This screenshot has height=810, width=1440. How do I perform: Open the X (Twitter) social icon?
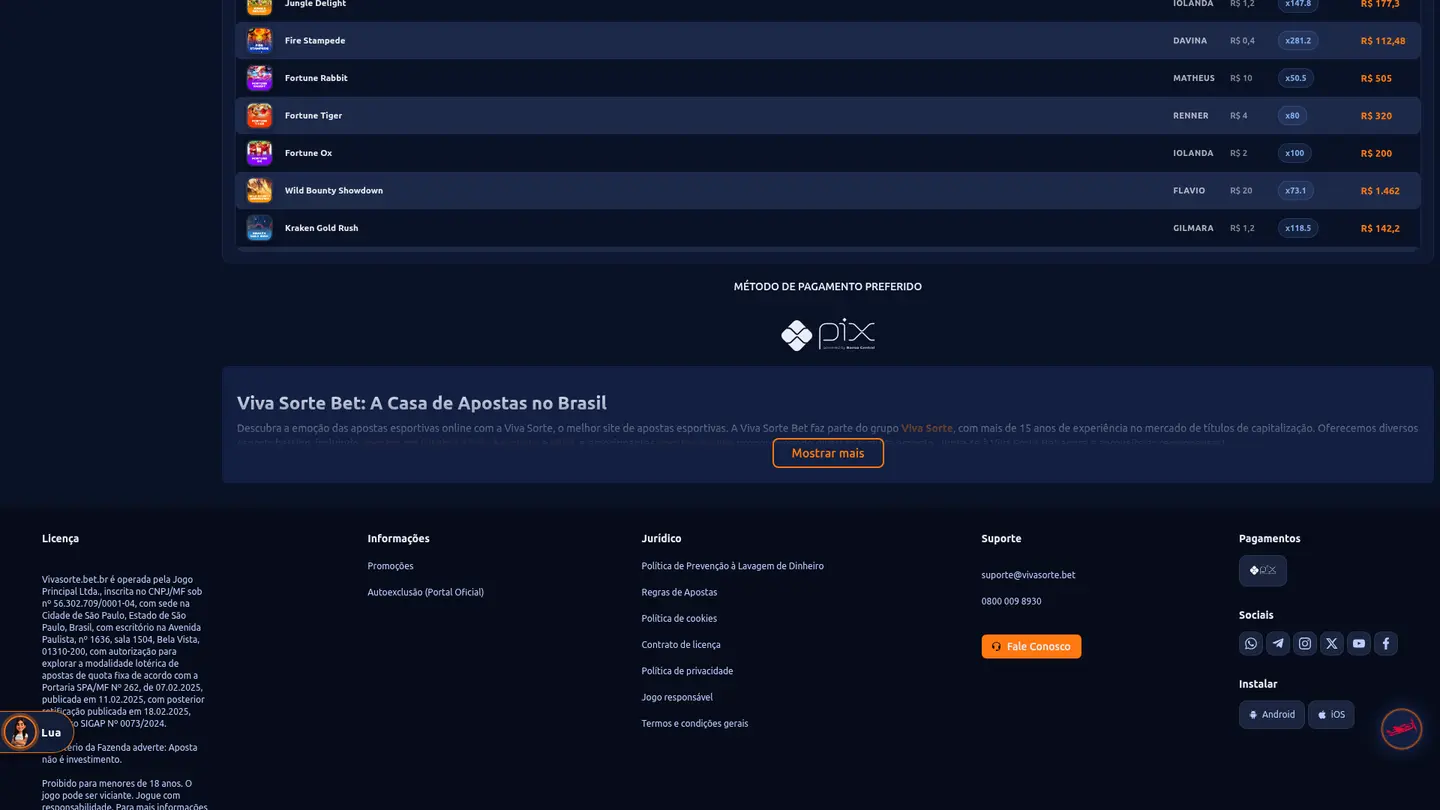(x=1332, y=644)
